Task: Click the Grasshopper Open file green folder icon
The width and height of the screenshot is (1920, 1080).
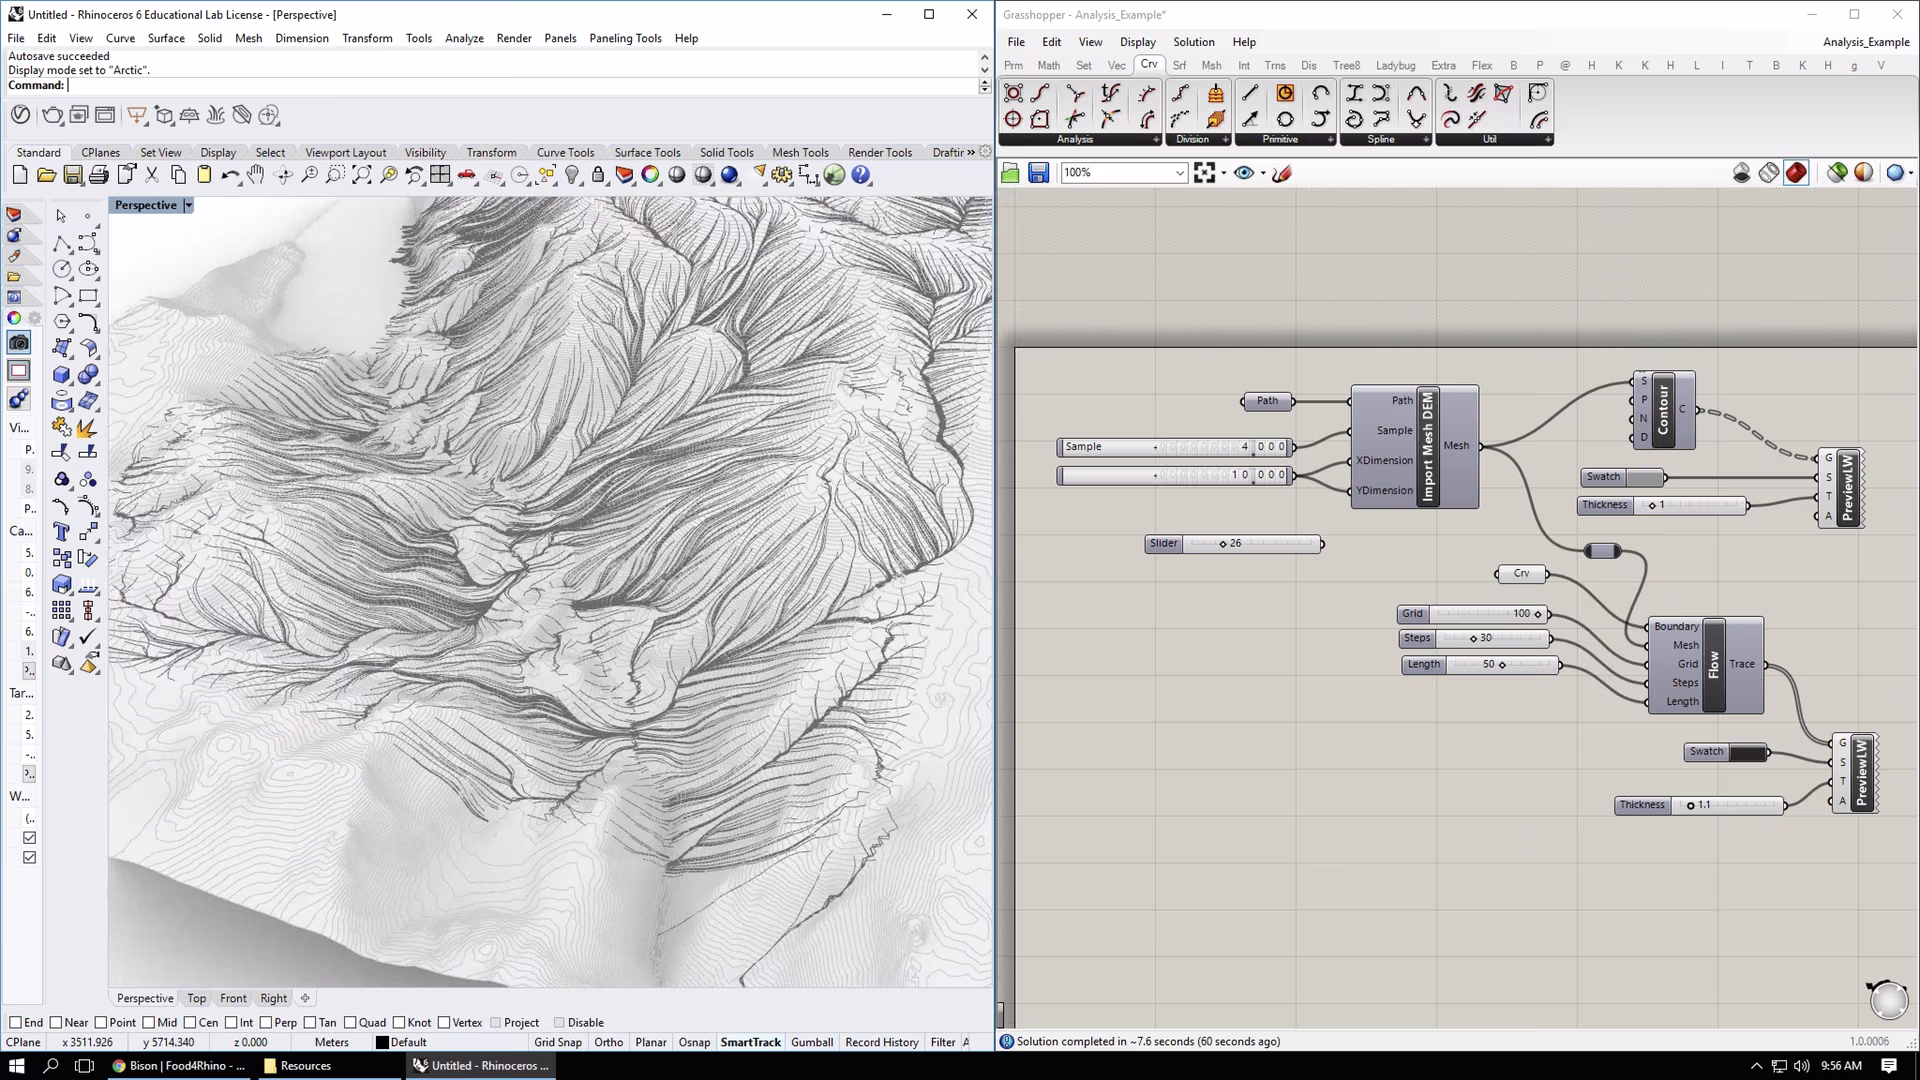Action: pos(1010,173)
